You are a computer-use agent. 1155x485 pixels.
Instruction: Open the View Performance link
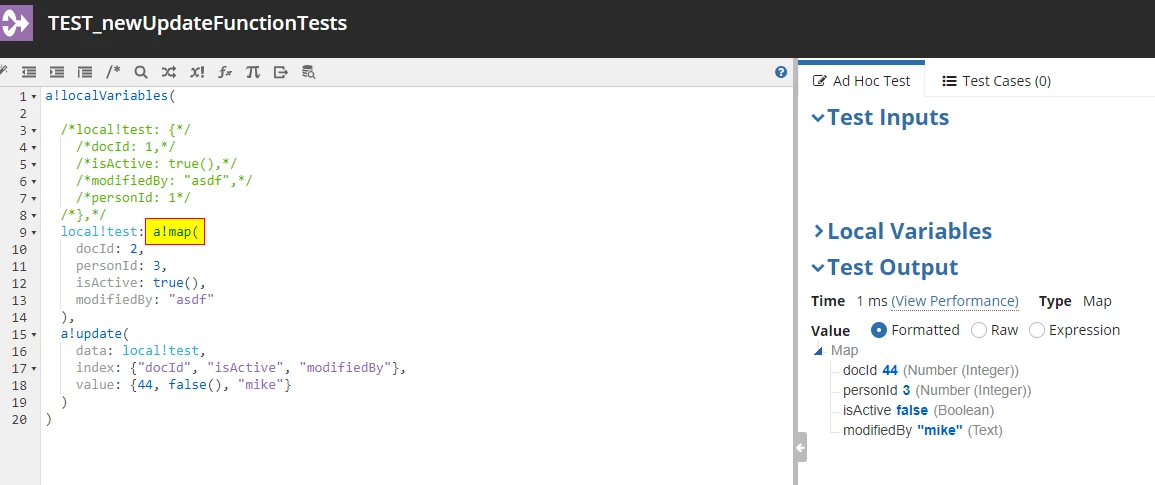click(x=955, y=301)
